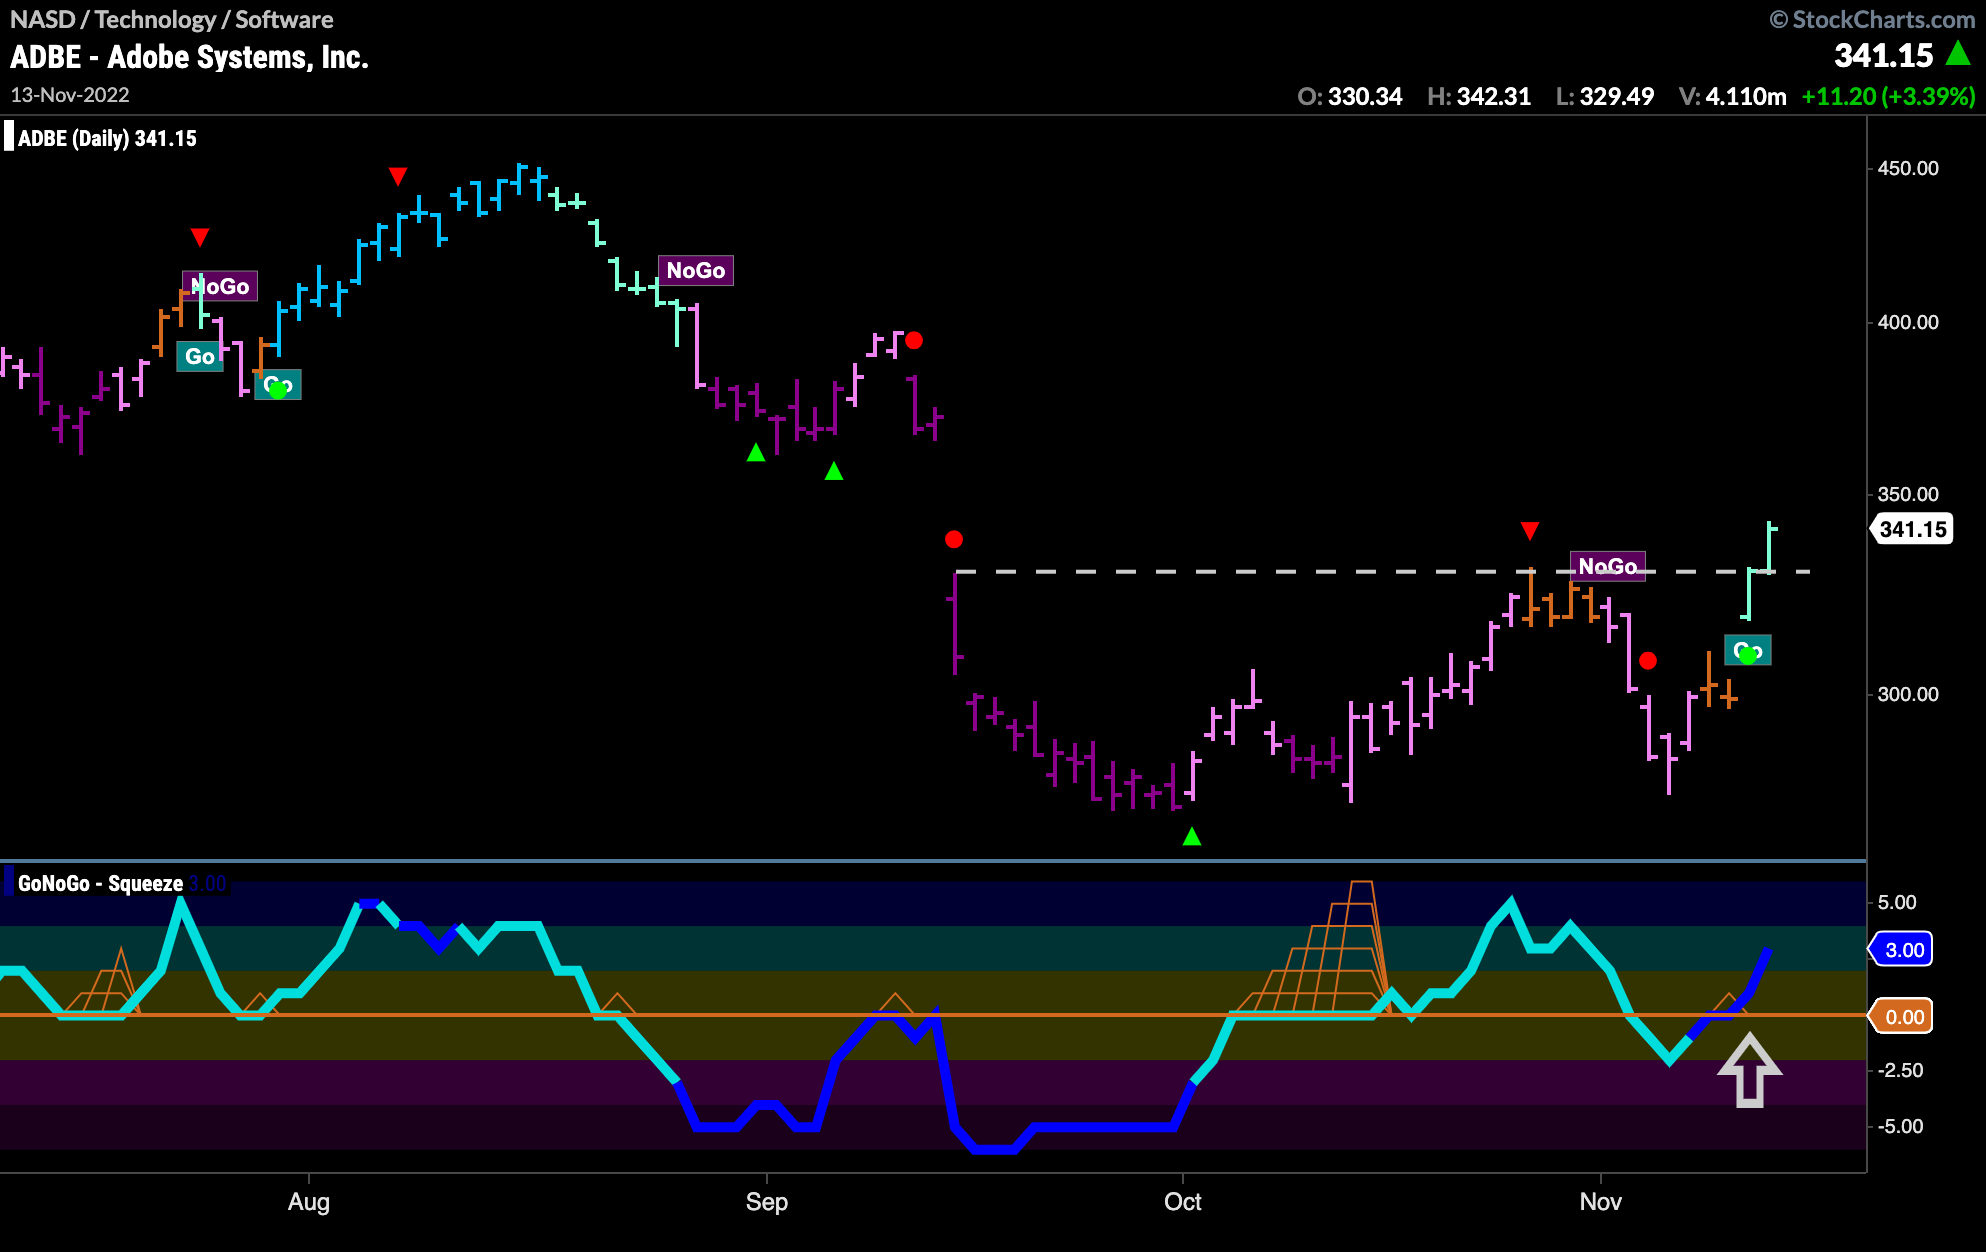Click the 300.00 axis label

[1908, 694]
